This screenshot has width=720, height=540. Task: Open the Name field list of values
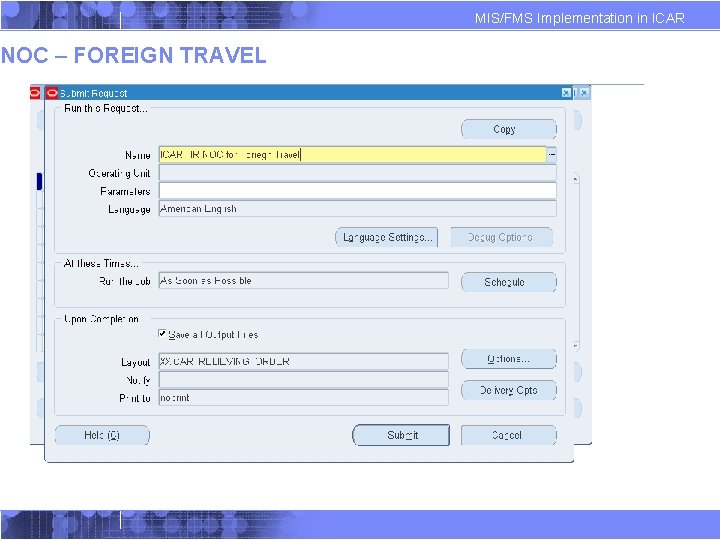pyautogui.click(x=551, y=154)
